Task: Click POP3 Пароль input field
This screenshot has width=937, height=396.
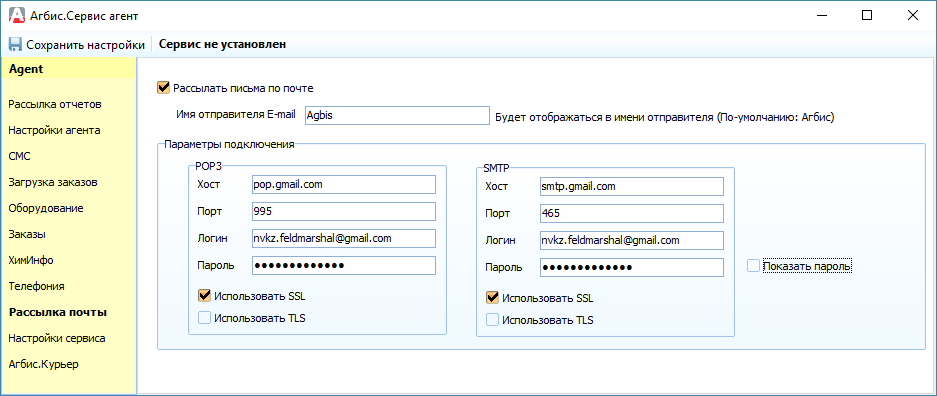Action: [x=344, y=265]
